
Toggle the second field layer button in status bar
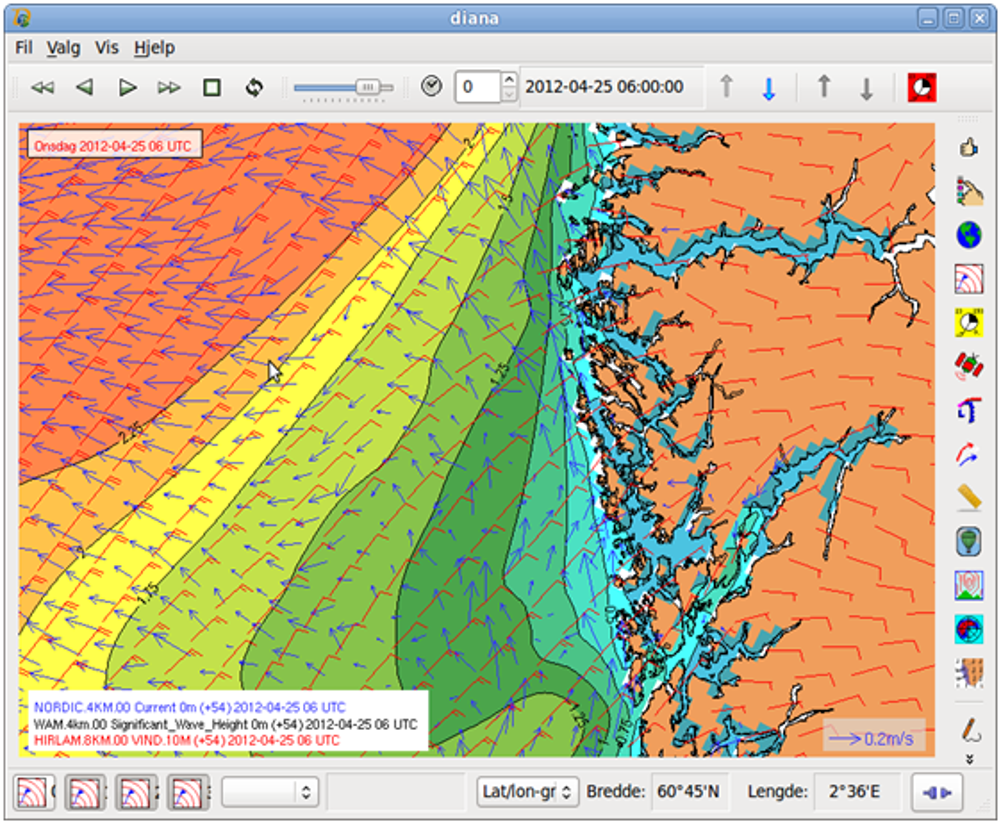(x=86, y=793)
